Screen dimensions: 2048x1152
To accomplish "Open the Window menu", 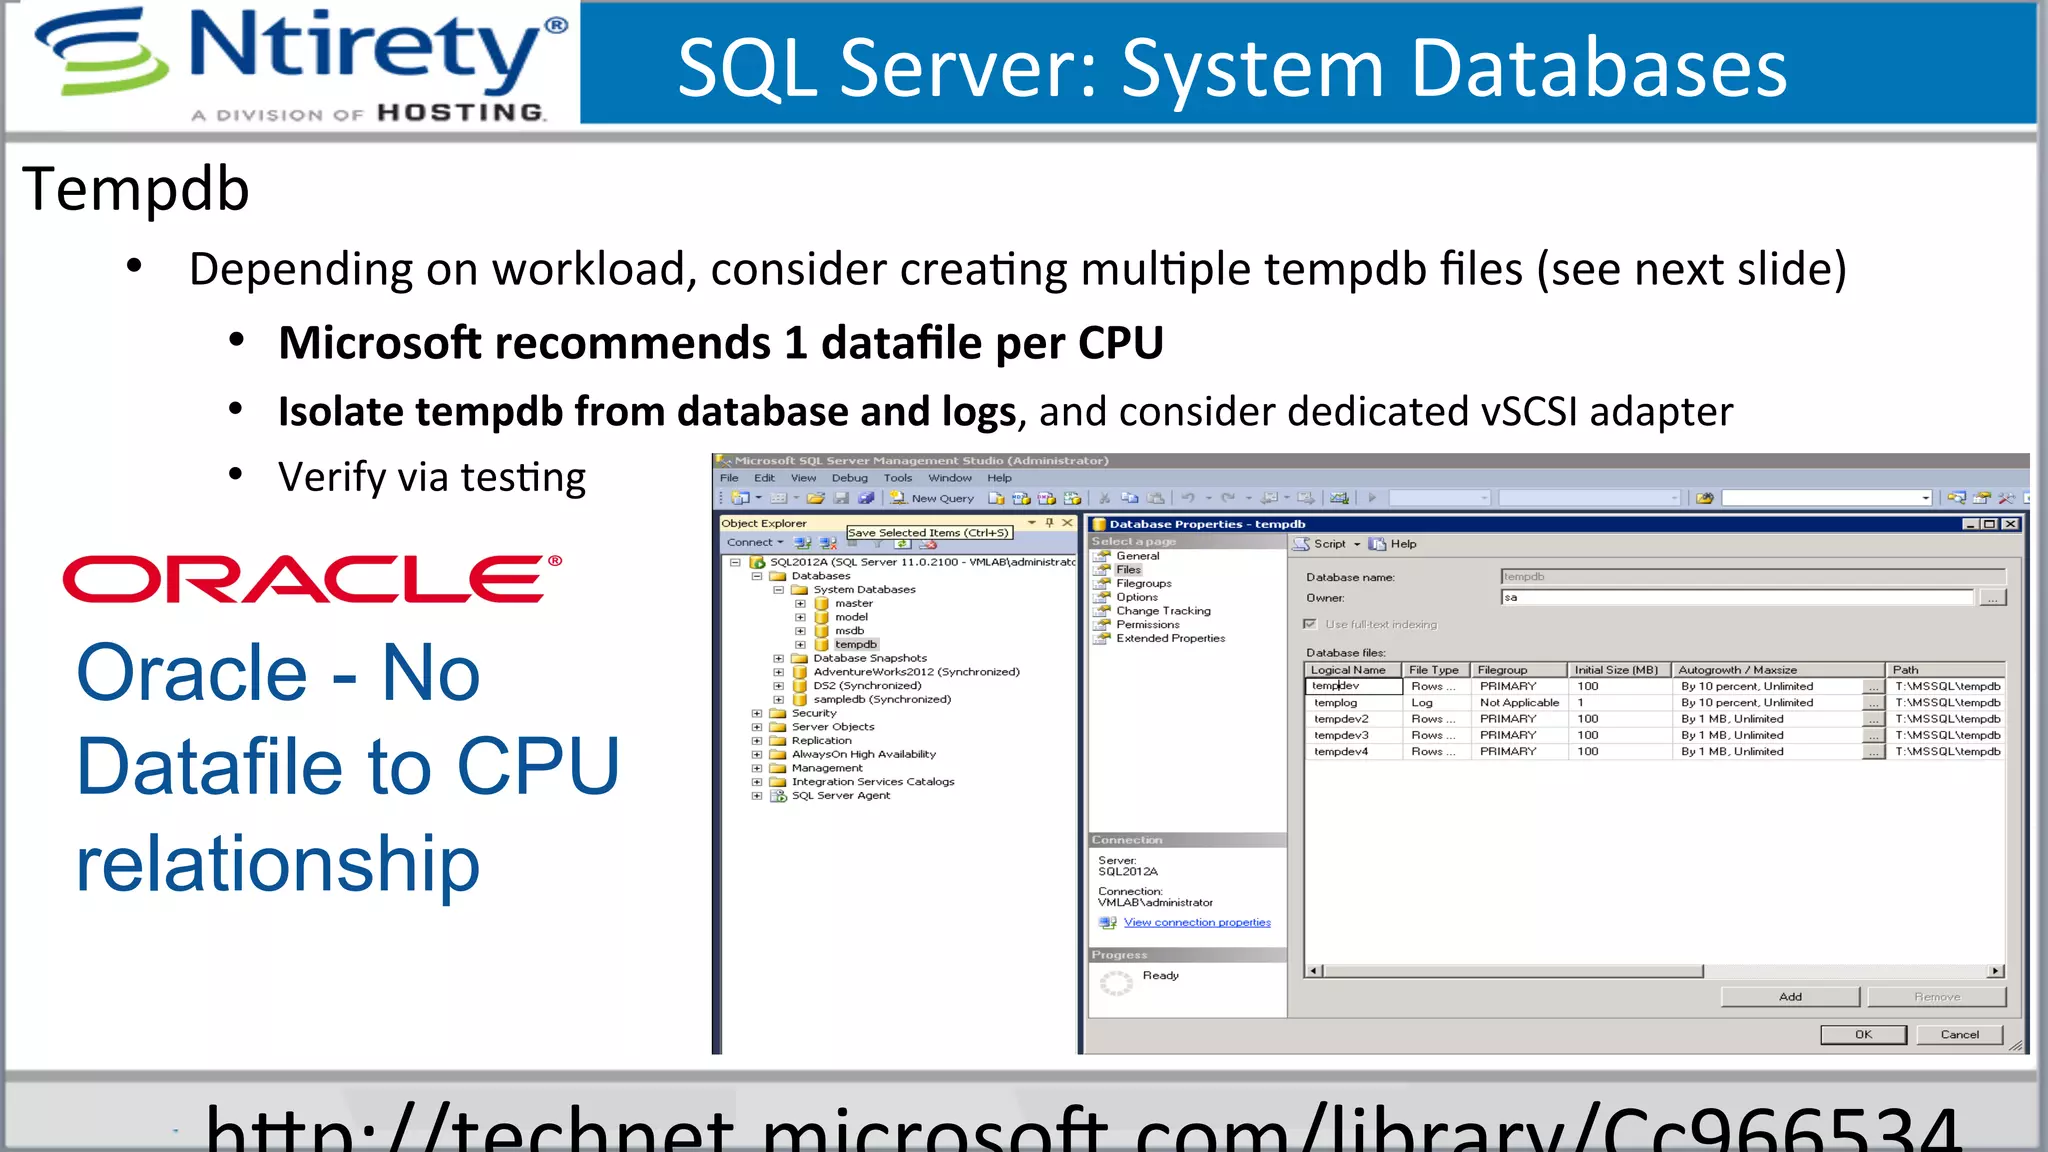I will (x=950, y=478).
